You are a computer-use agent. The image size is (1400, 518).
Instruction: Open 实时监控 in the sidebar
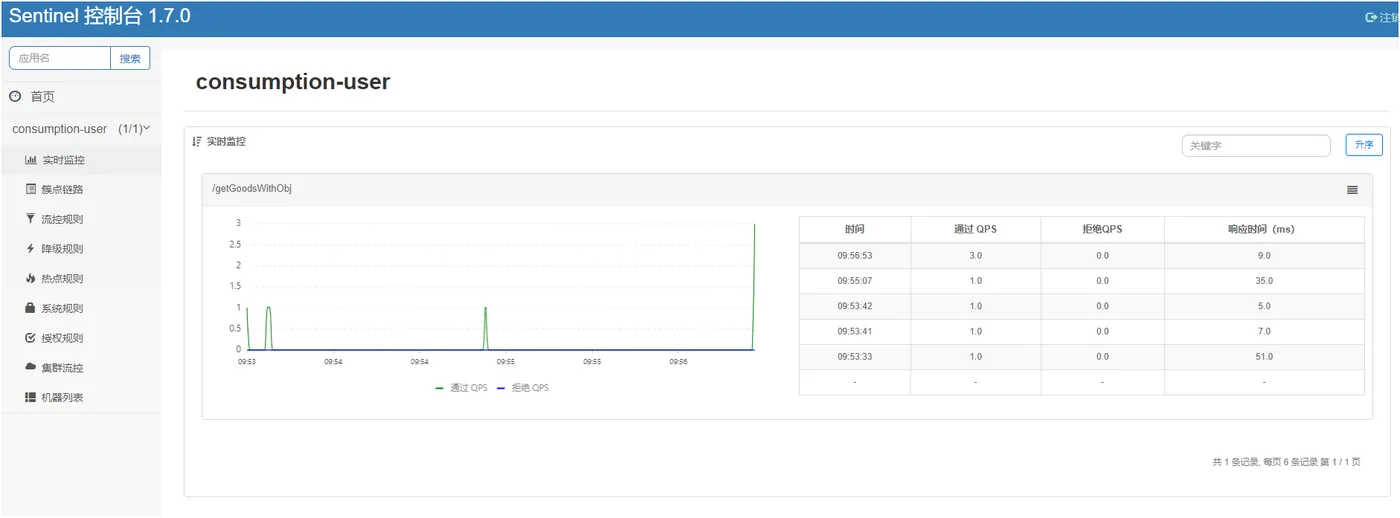80,160
